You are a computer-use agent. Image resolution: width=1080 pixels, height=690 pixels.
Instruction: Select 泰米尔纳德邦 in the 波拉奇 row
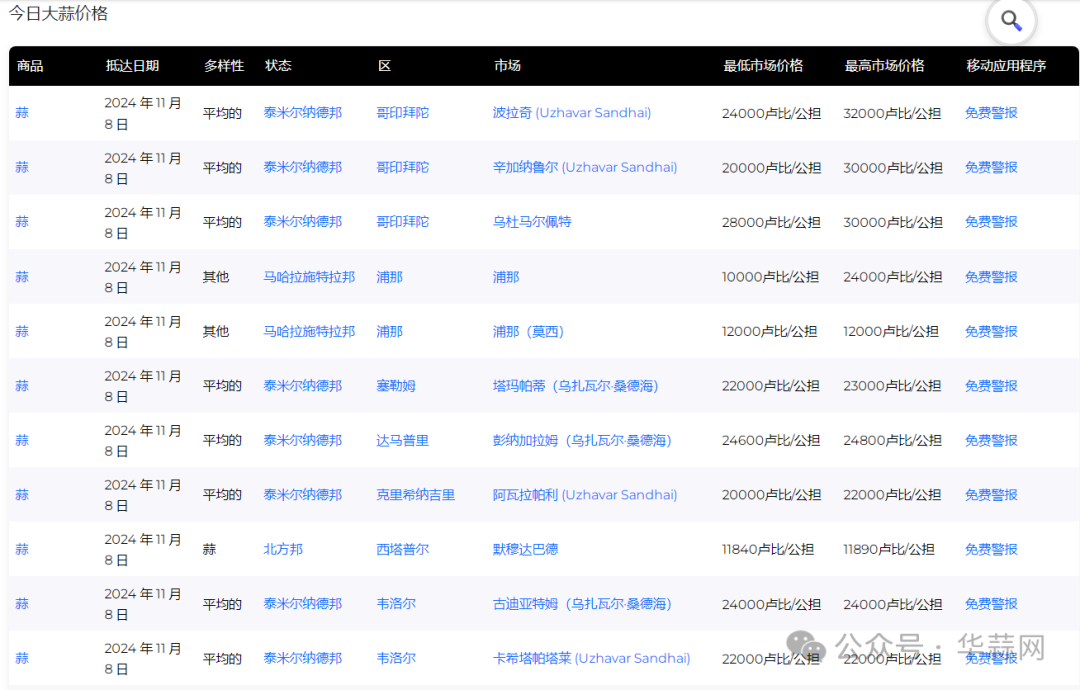point(302,113)
